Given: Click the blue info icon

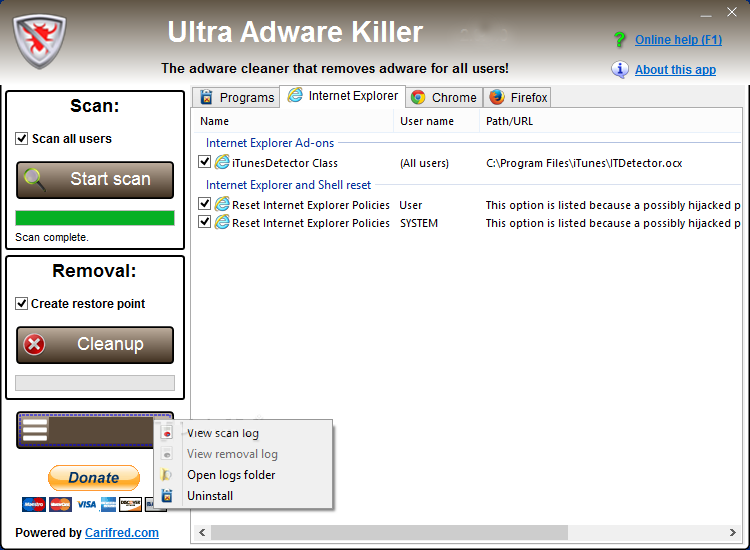Looking at the screenshot, I should [x=620, y=69].
